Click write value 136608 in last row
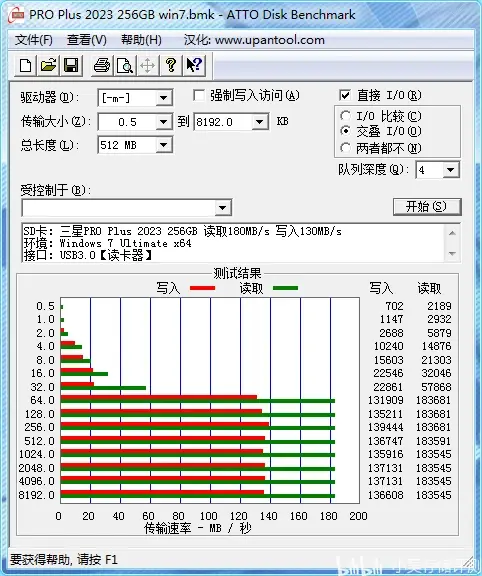The height and width of the screenshot is (576, 482). (x=386, y=495)
